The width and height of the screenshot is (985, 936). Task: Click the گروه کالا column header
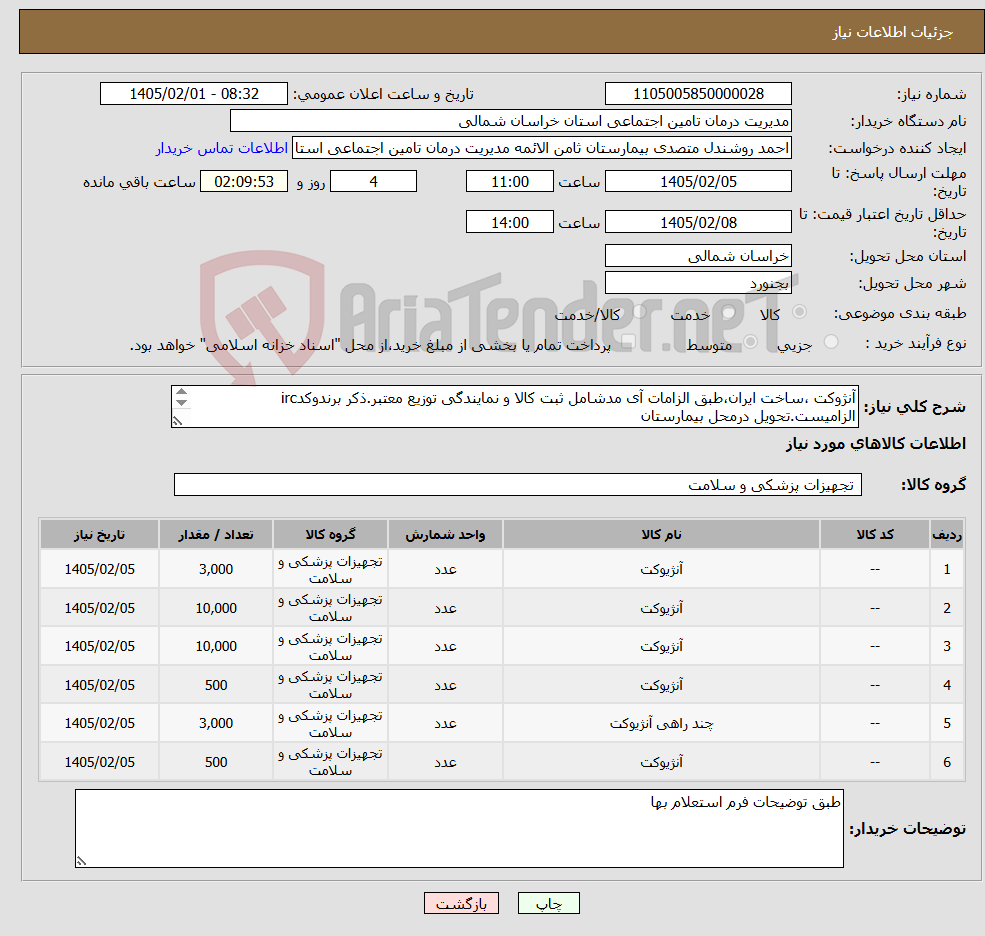[x=330, y=535]
